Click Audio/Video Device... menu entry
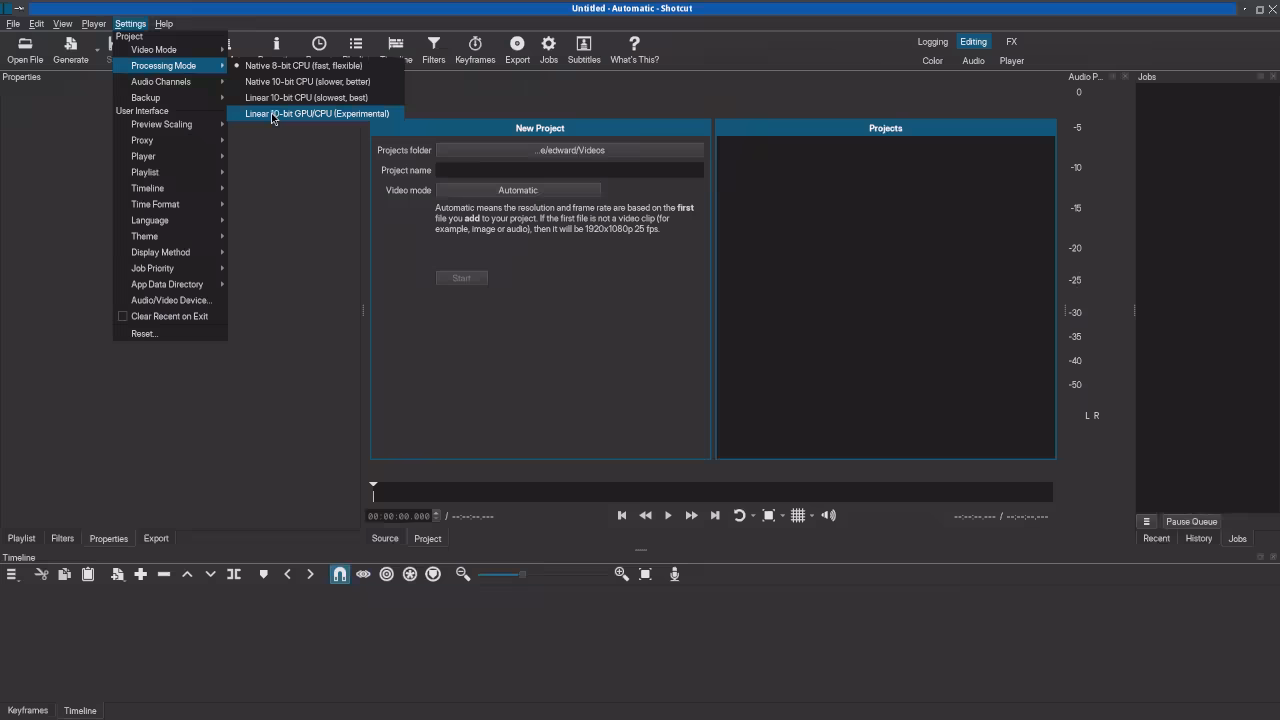Image resolution: width=1280 pixels, height=720 pixels. click(x=171, y=301)
